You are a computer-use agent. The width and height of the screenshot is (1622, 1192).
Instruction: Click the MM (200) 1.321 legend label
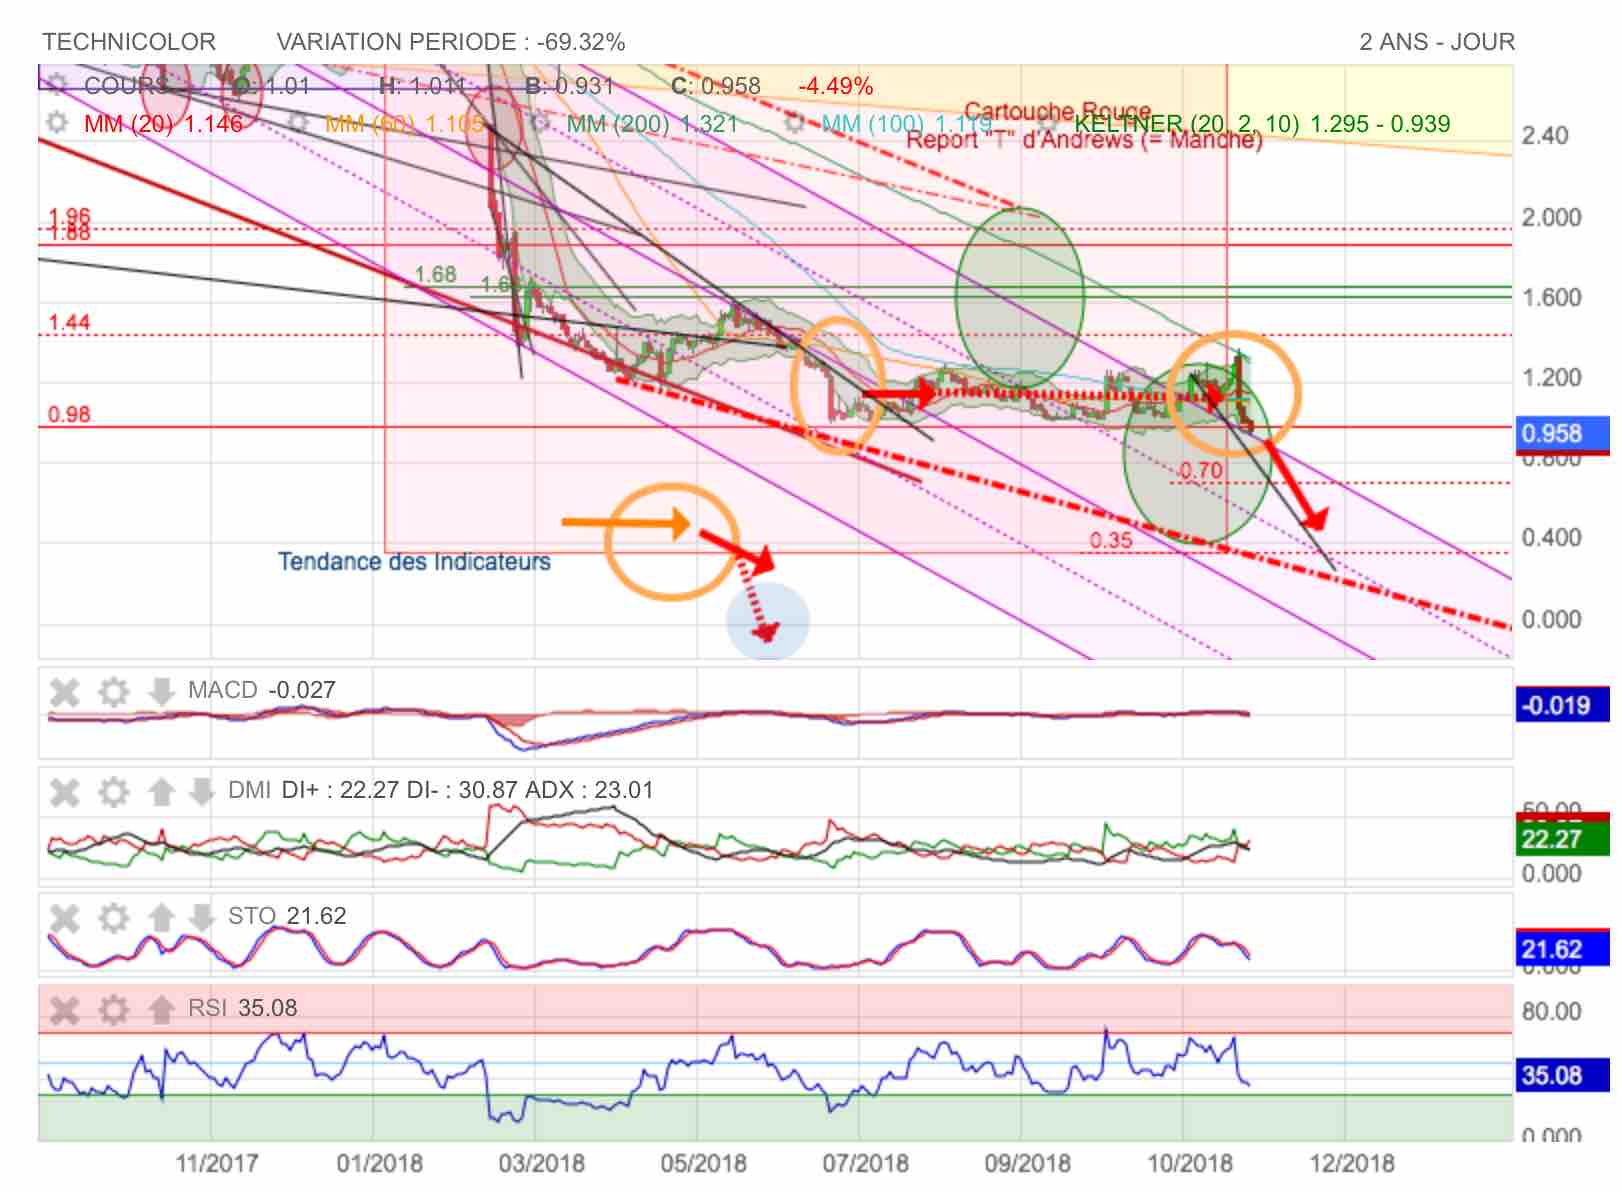[x=652, y=124]
